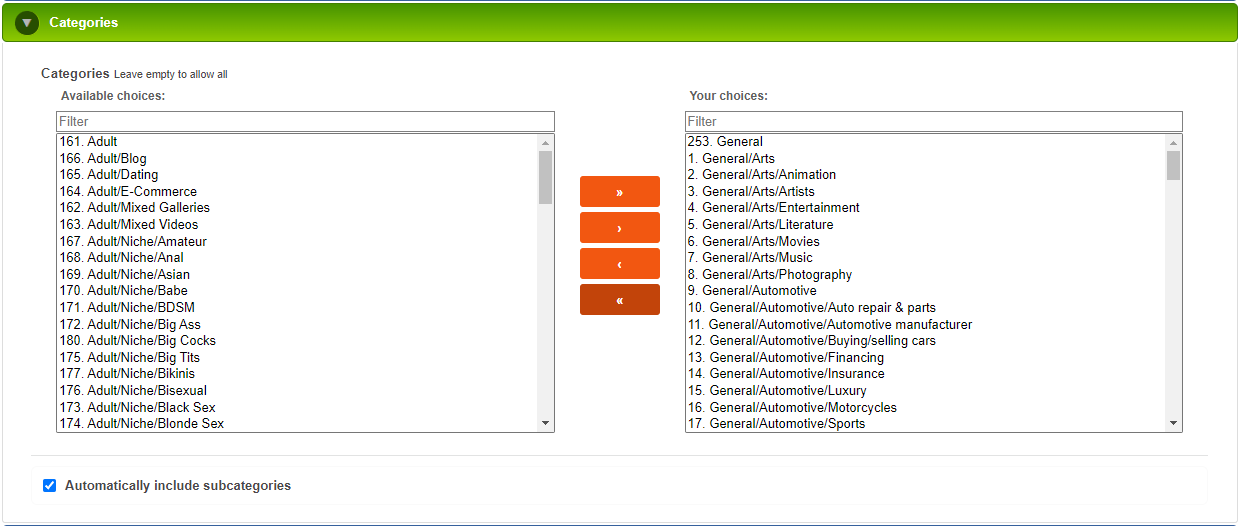Select 17. General/Automotive/Sports entry
The width and height of the screenshot is (1242, 526).
[x=926, y=423]
